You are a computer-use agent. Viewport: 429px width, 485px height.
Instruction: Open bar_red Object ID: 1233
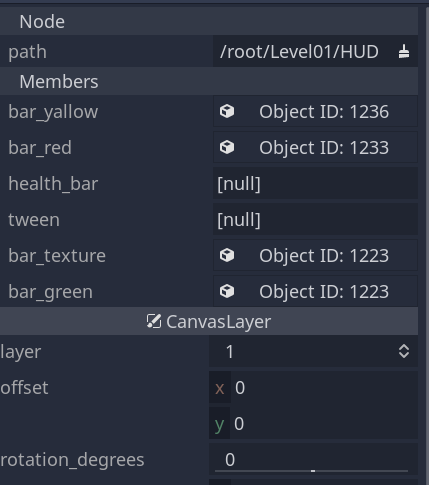[315, 147]
